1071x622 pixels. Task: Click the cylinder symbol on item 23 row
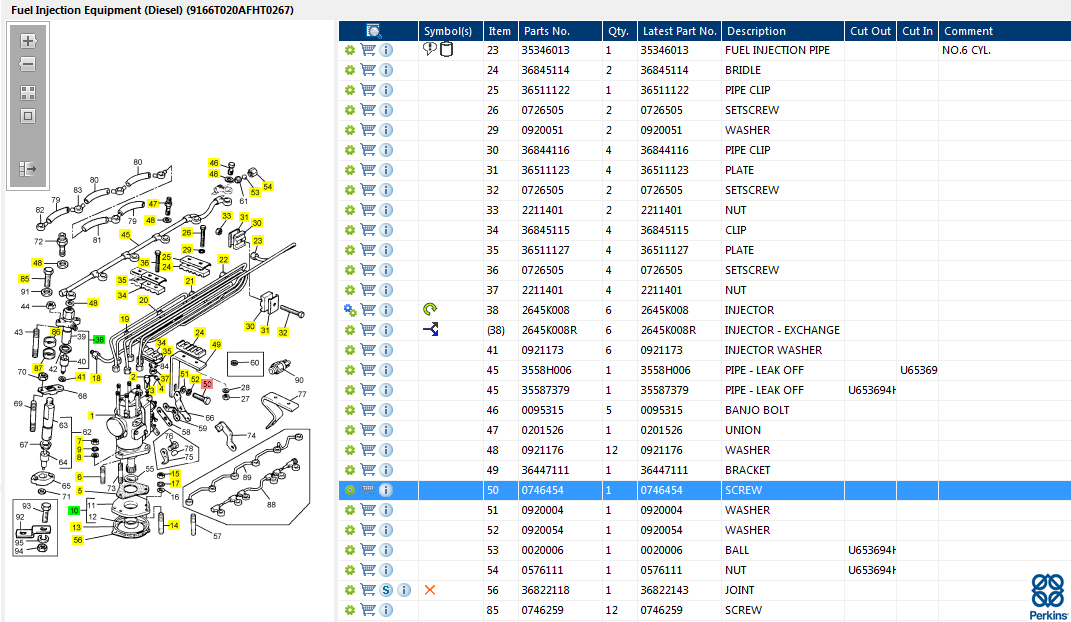446,49
